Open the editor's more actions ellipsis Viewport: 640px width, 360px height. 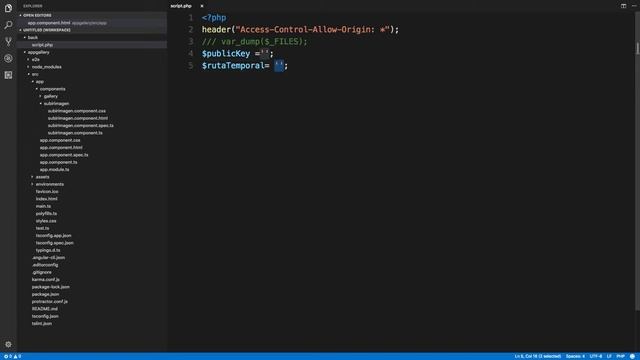634,6
